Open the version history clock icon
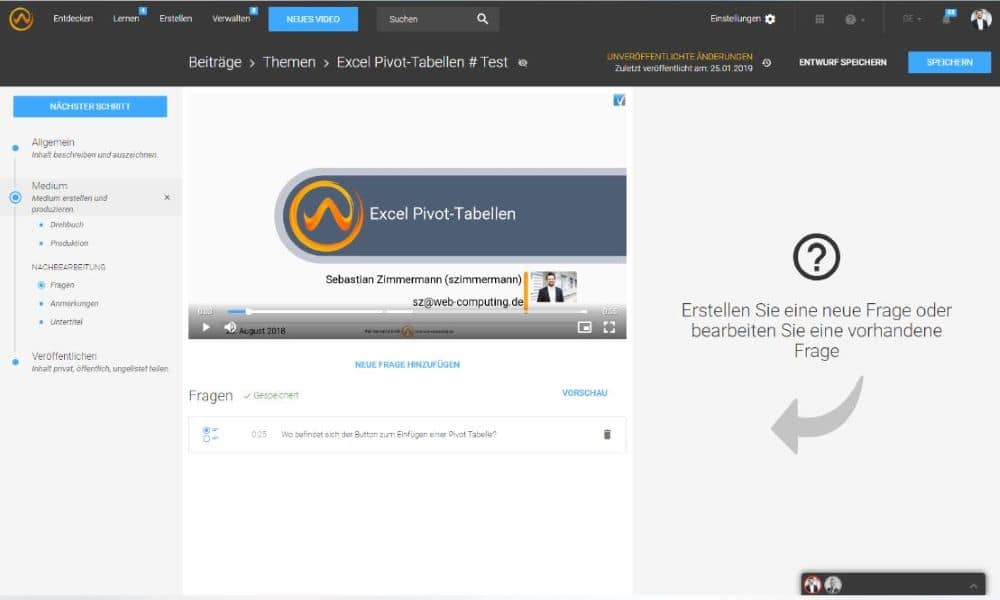Viewport: 1000px width, 600px height. coord(767,62)
